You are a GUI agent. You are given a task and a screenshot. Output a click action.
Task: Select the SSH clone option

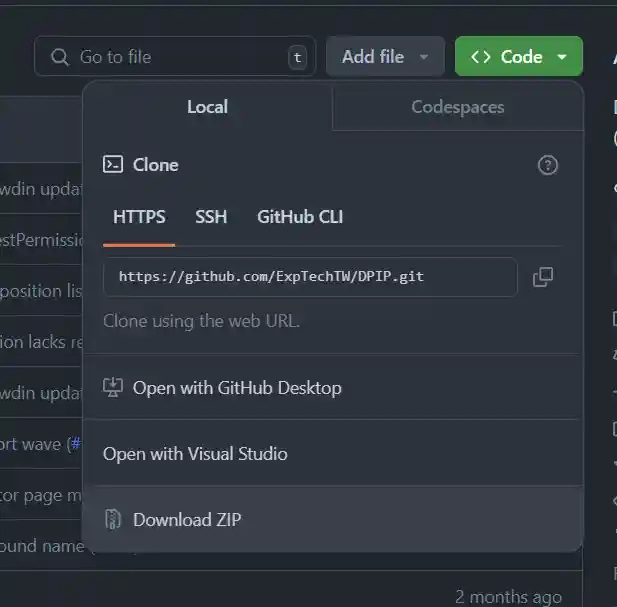tap(211, 217)
